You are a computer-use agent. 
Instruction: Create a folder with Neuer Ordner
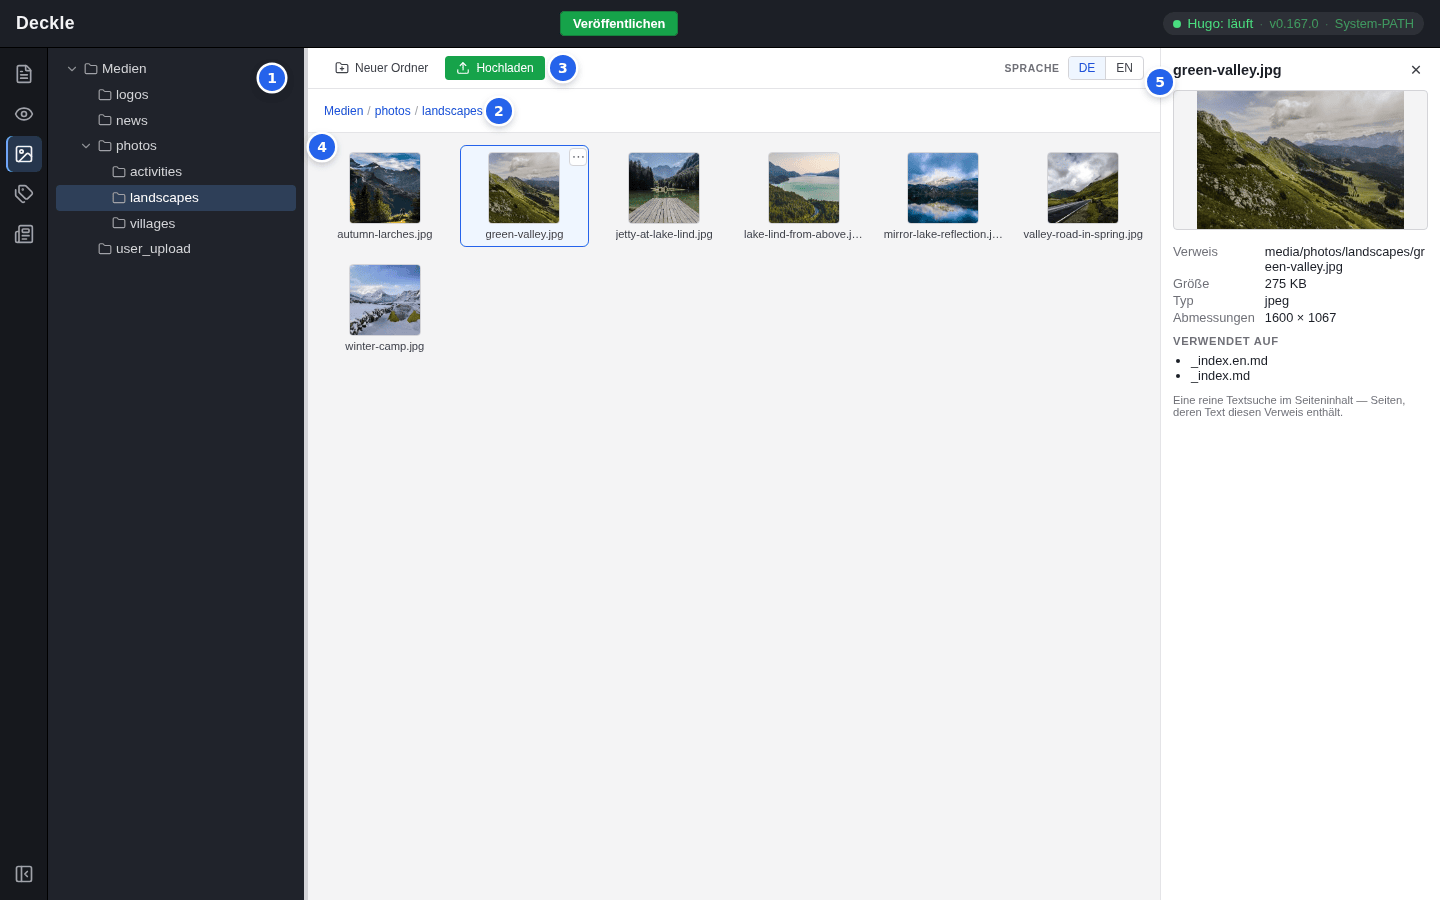pos(382,68)
